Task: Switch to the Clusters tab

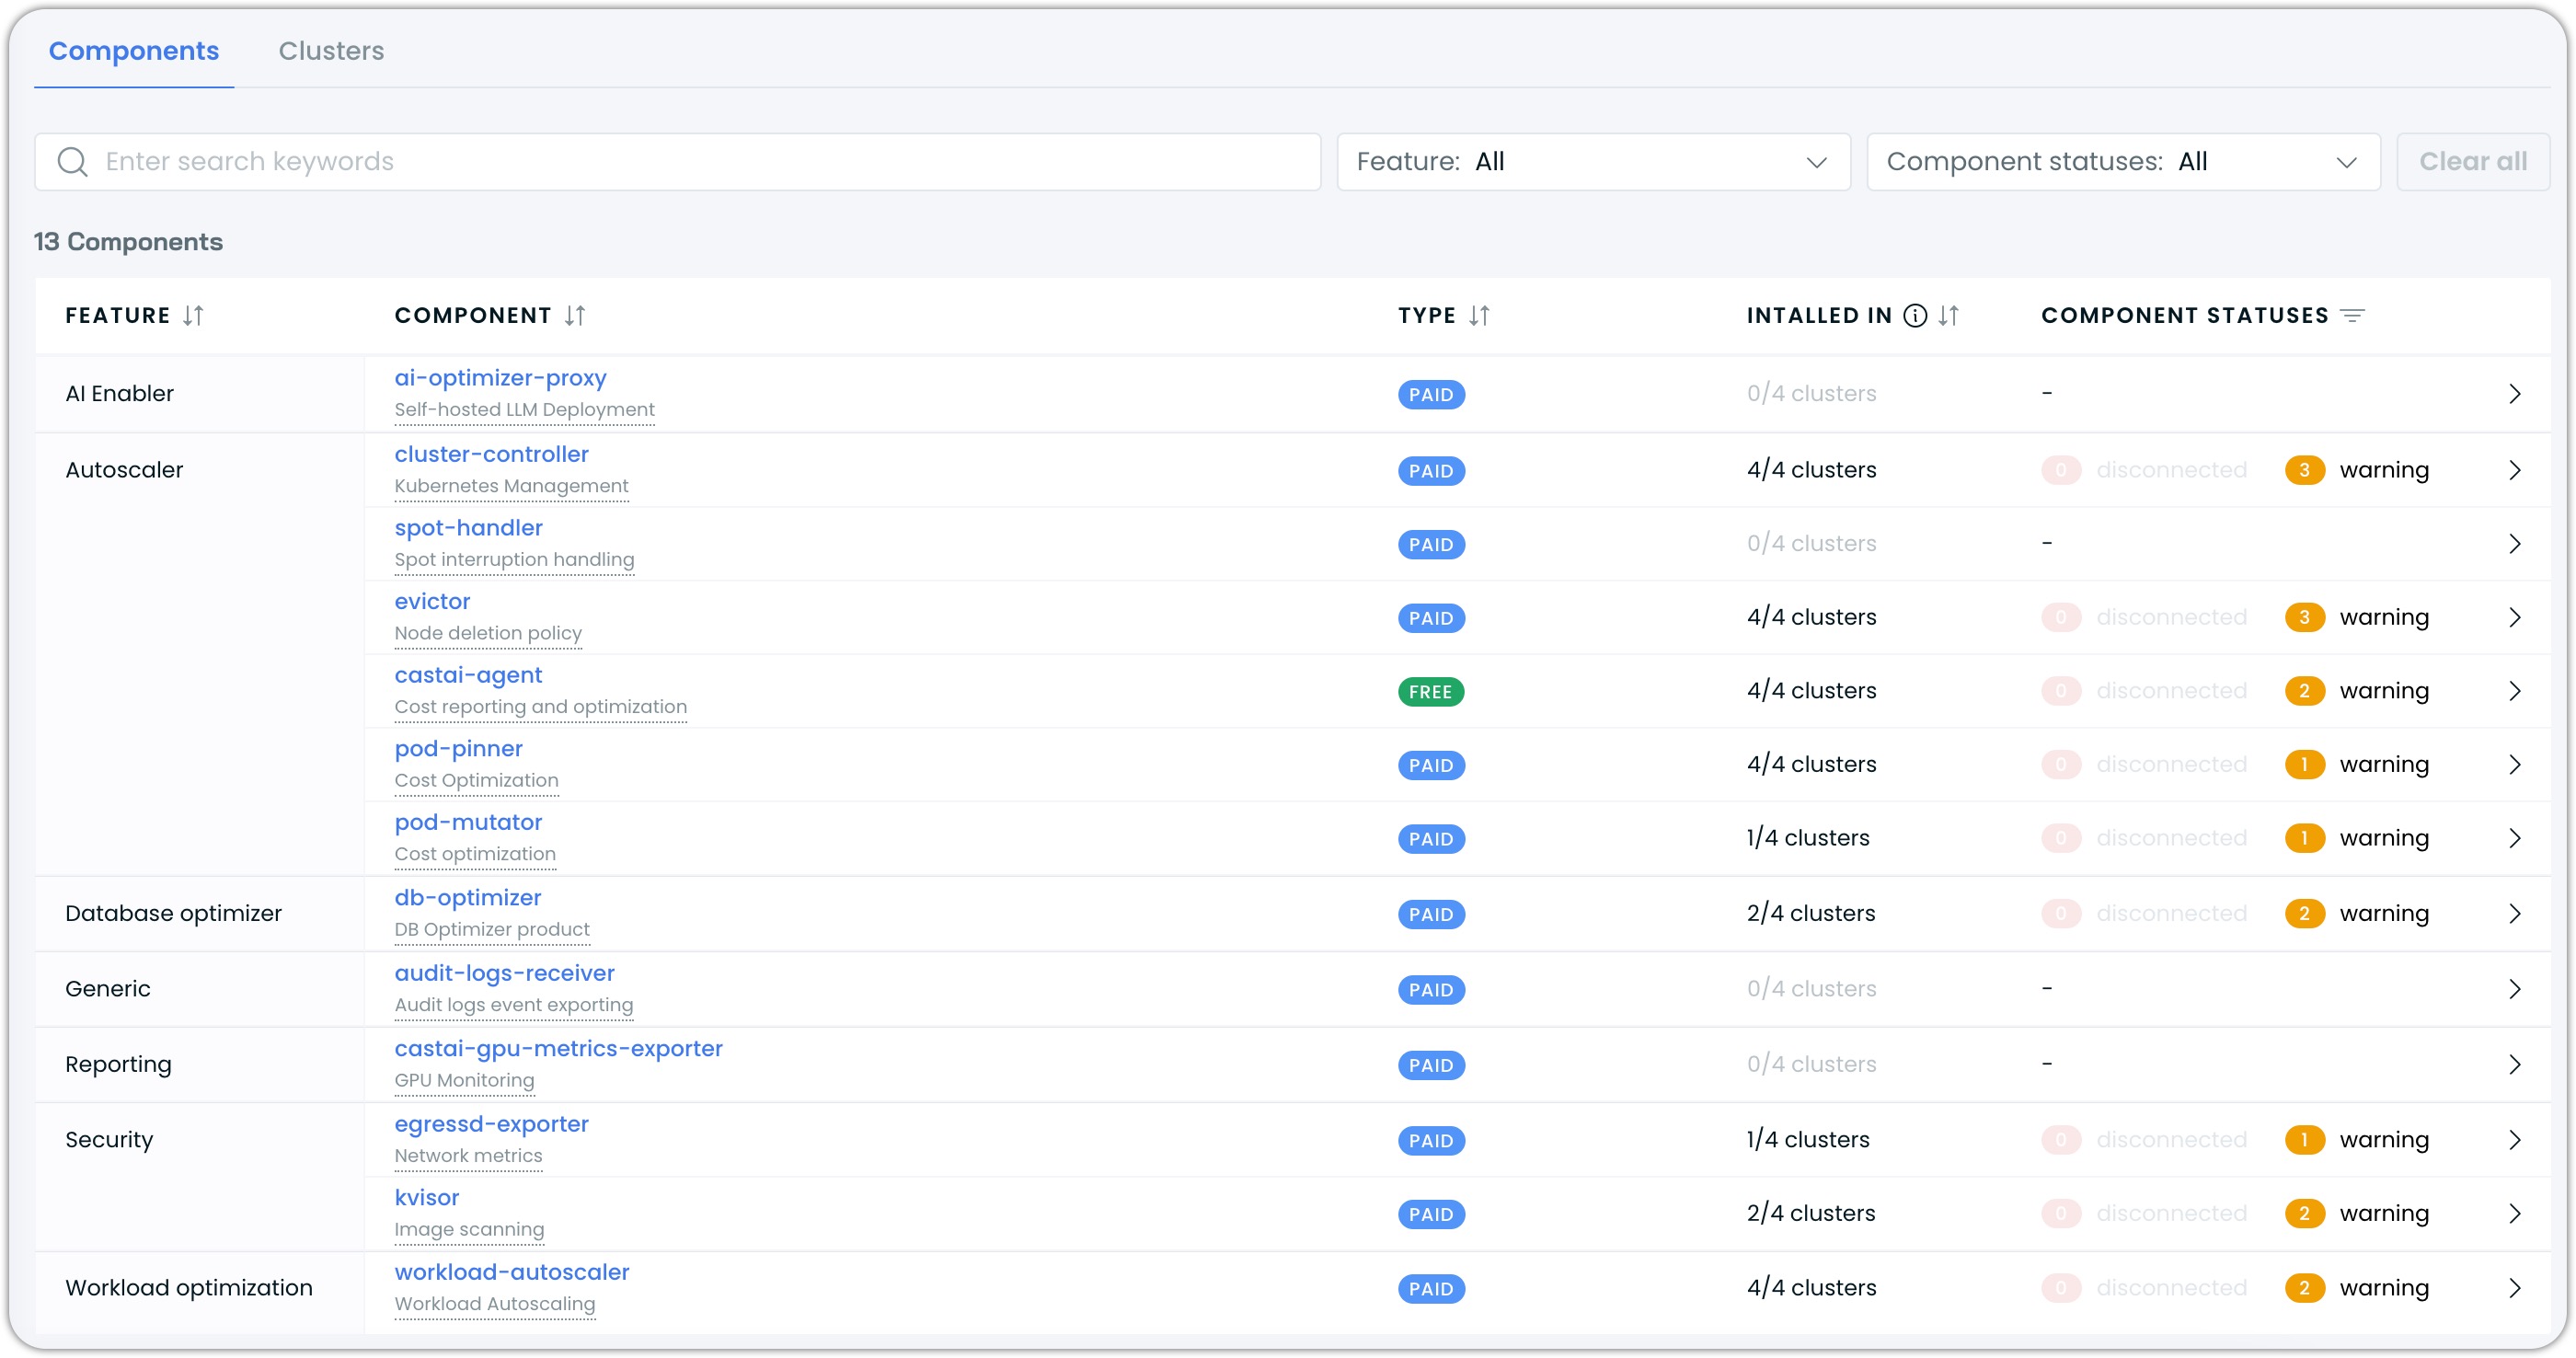Action: click(331, 51)
